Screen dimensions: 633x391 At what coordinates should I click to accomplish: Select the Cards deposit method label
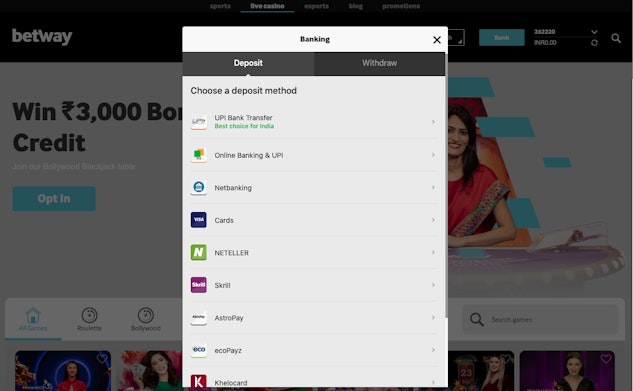tap(224, 220)
